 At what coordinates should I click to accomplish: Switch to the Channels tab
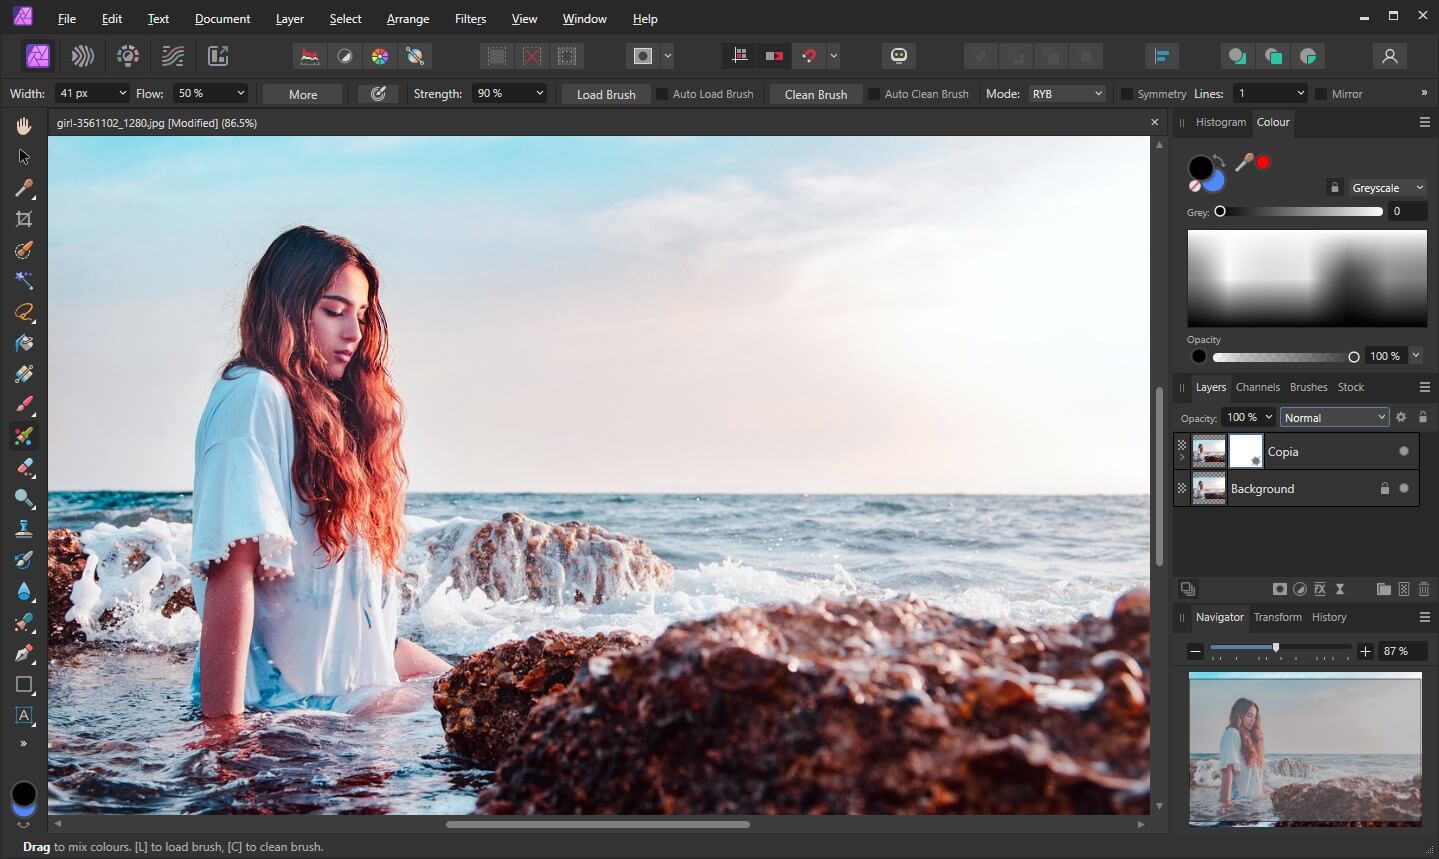click(x=1257, y=387)
